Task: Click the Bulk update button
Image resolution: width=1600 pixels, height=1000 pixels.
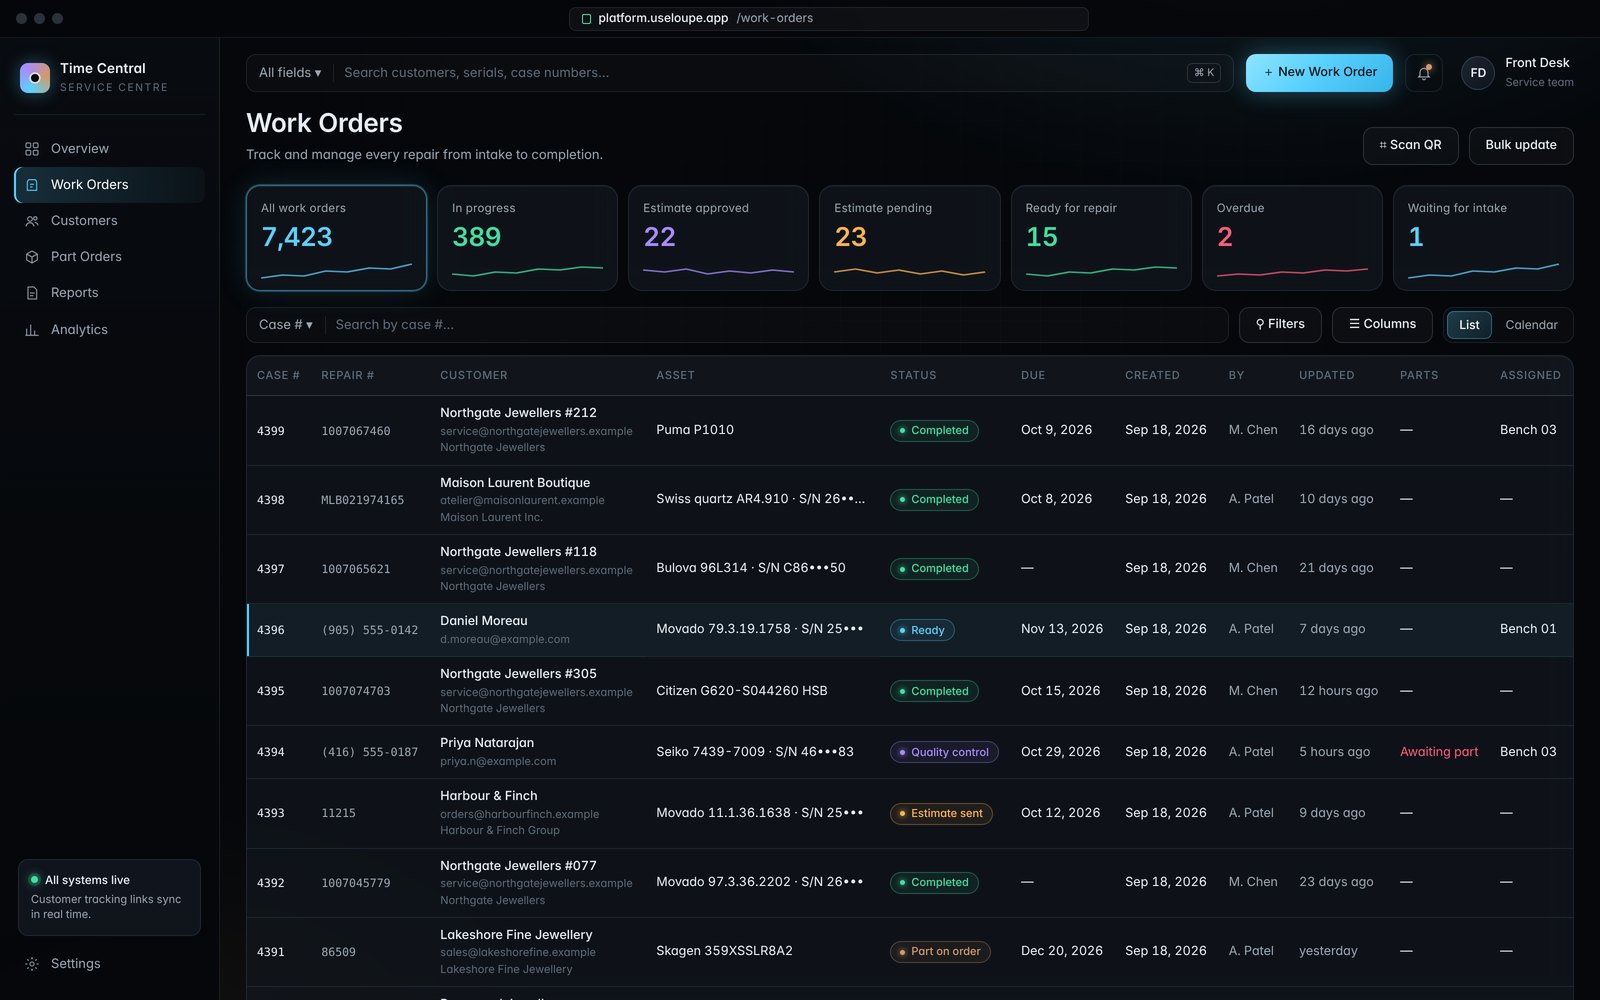Action: [x=1521, y=145]
